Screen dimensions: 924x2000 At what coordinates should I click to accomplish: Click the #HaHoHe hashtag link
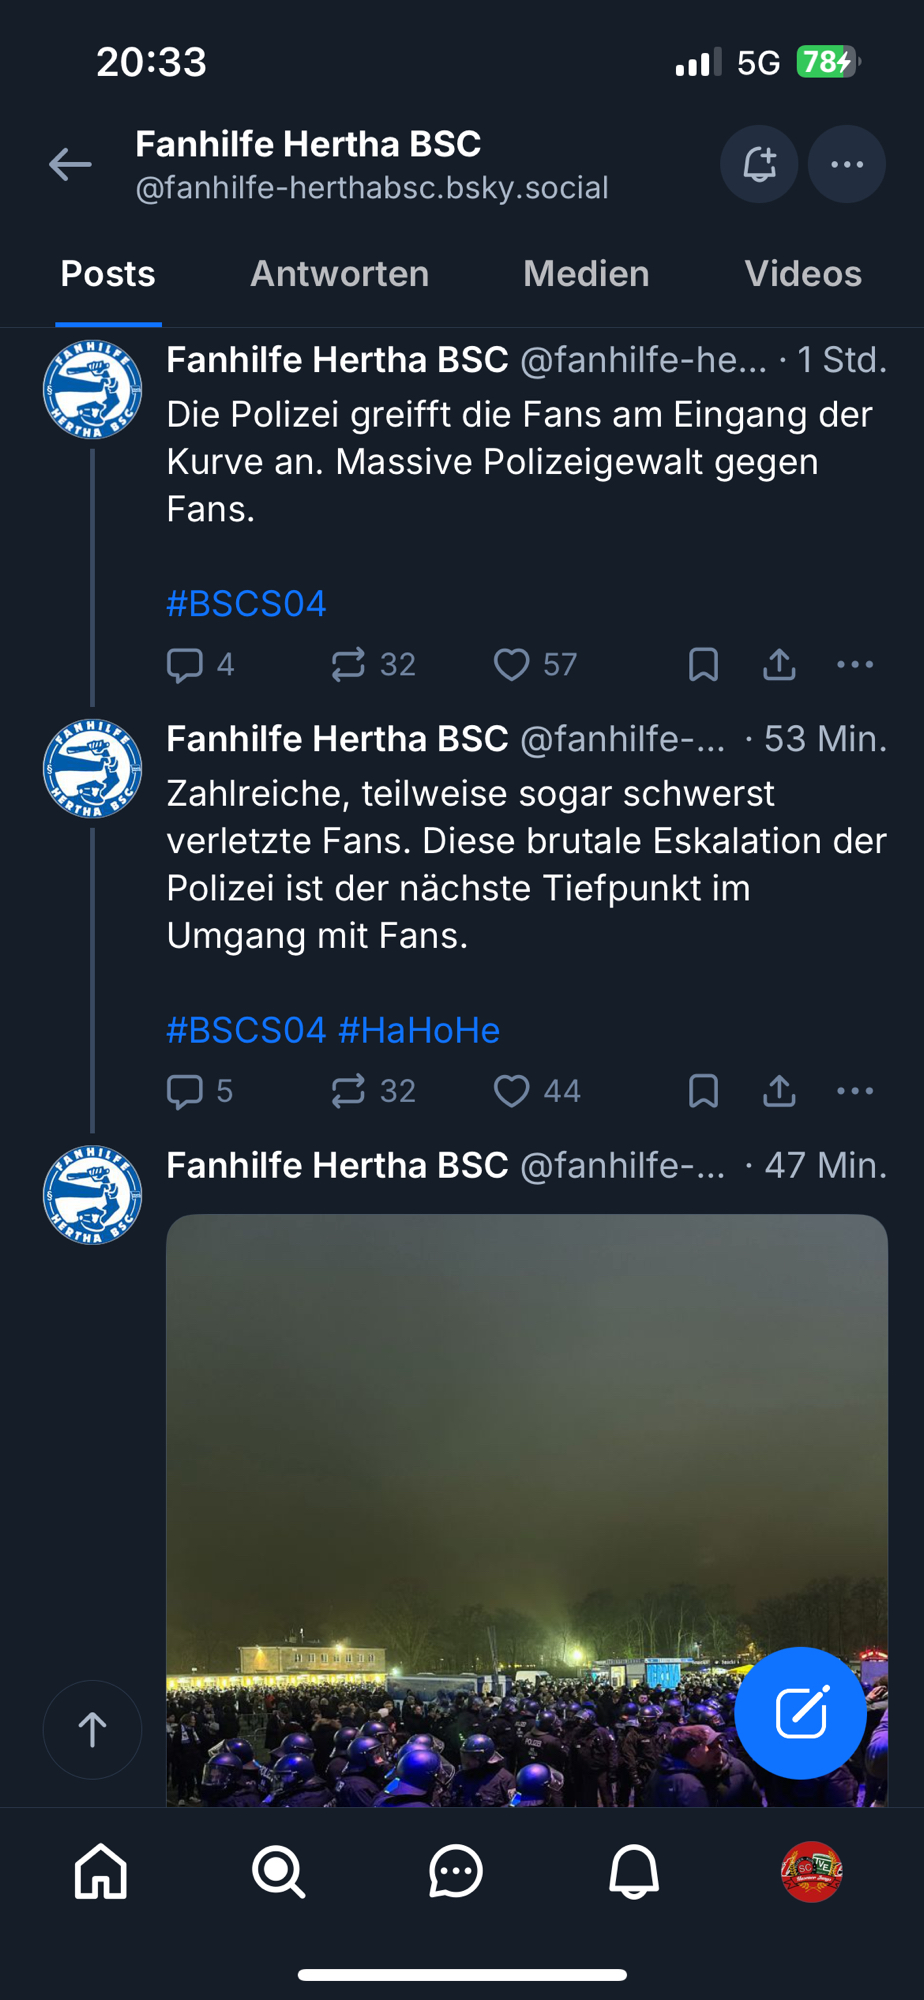(x=419, y=1030)
